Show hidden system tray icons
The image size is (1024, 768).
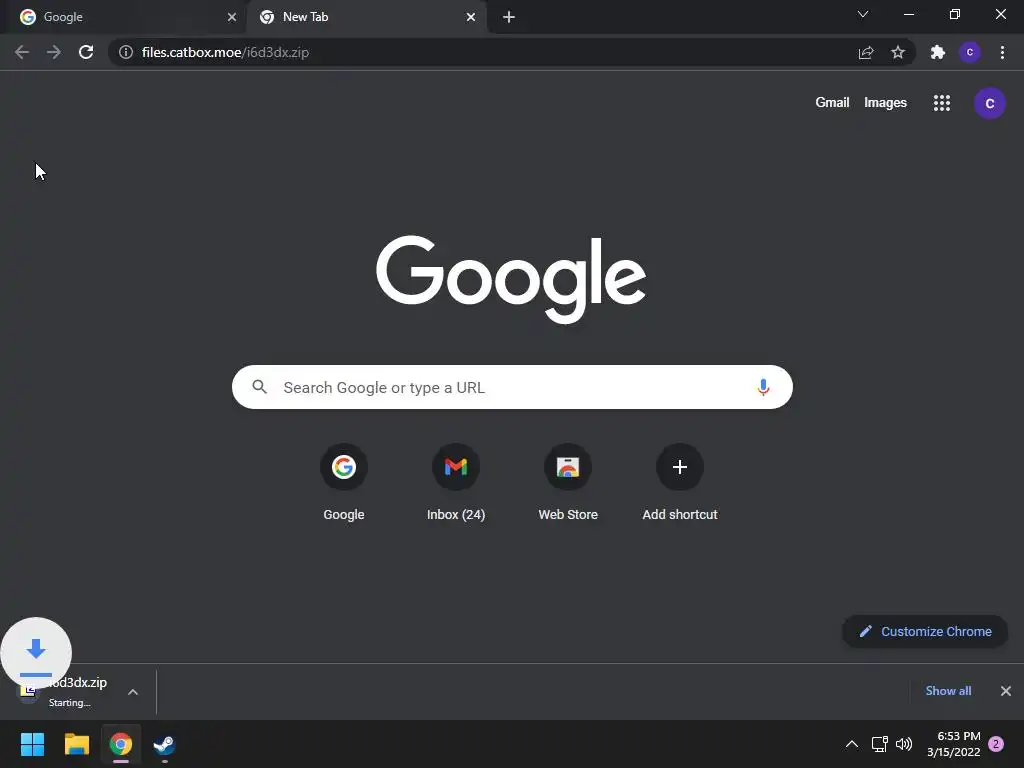[x=852, y=744]
